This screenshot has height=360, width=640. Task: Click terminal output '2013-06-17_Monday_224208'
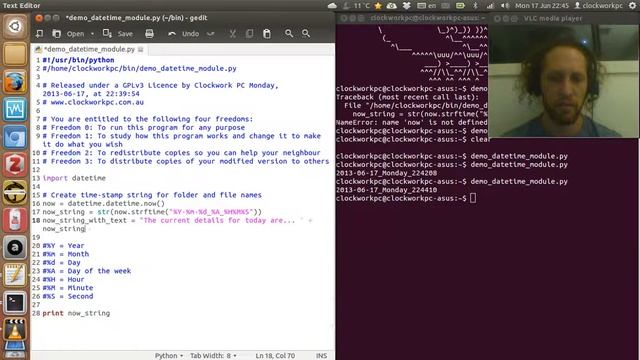pos(386,173)
